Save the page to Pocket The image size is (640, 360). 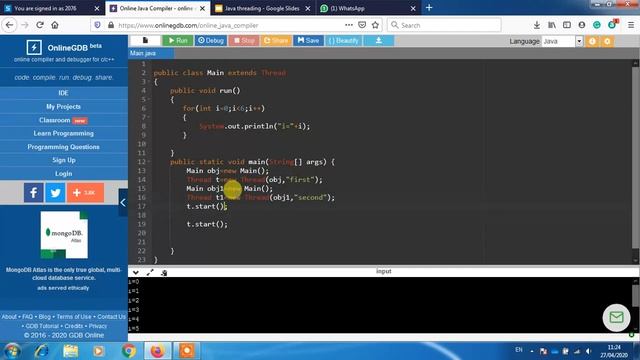click(x=362, y=25)
